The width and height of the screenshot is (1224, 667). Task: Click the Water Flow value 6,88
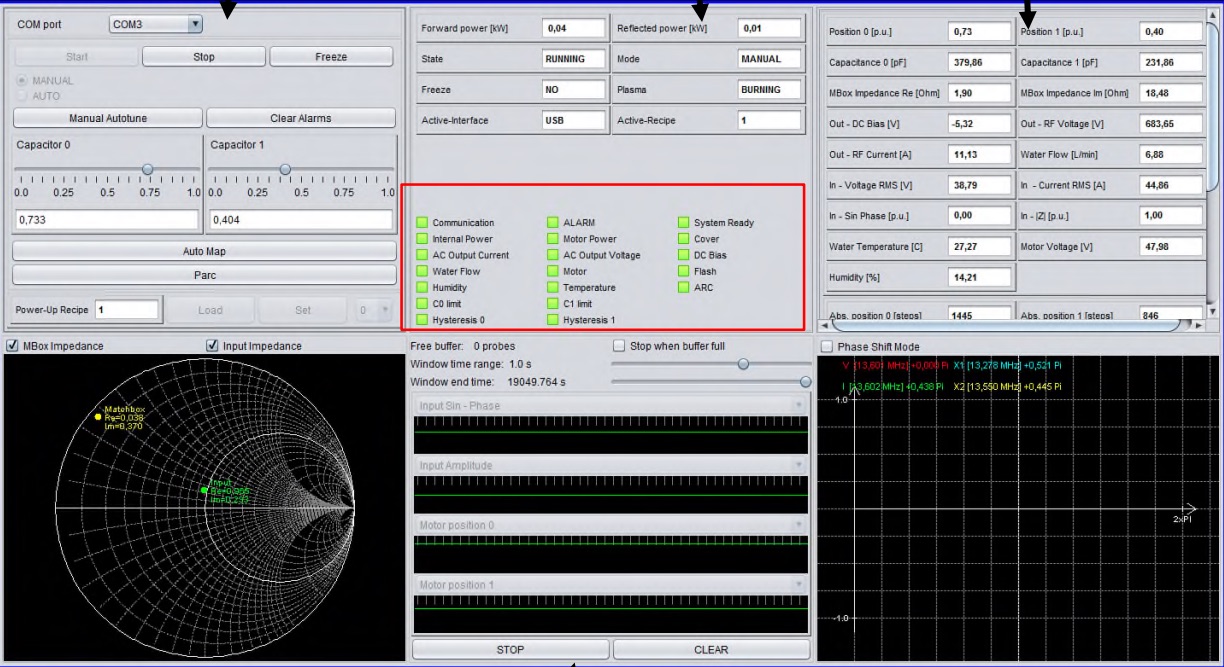[1171, 154]
